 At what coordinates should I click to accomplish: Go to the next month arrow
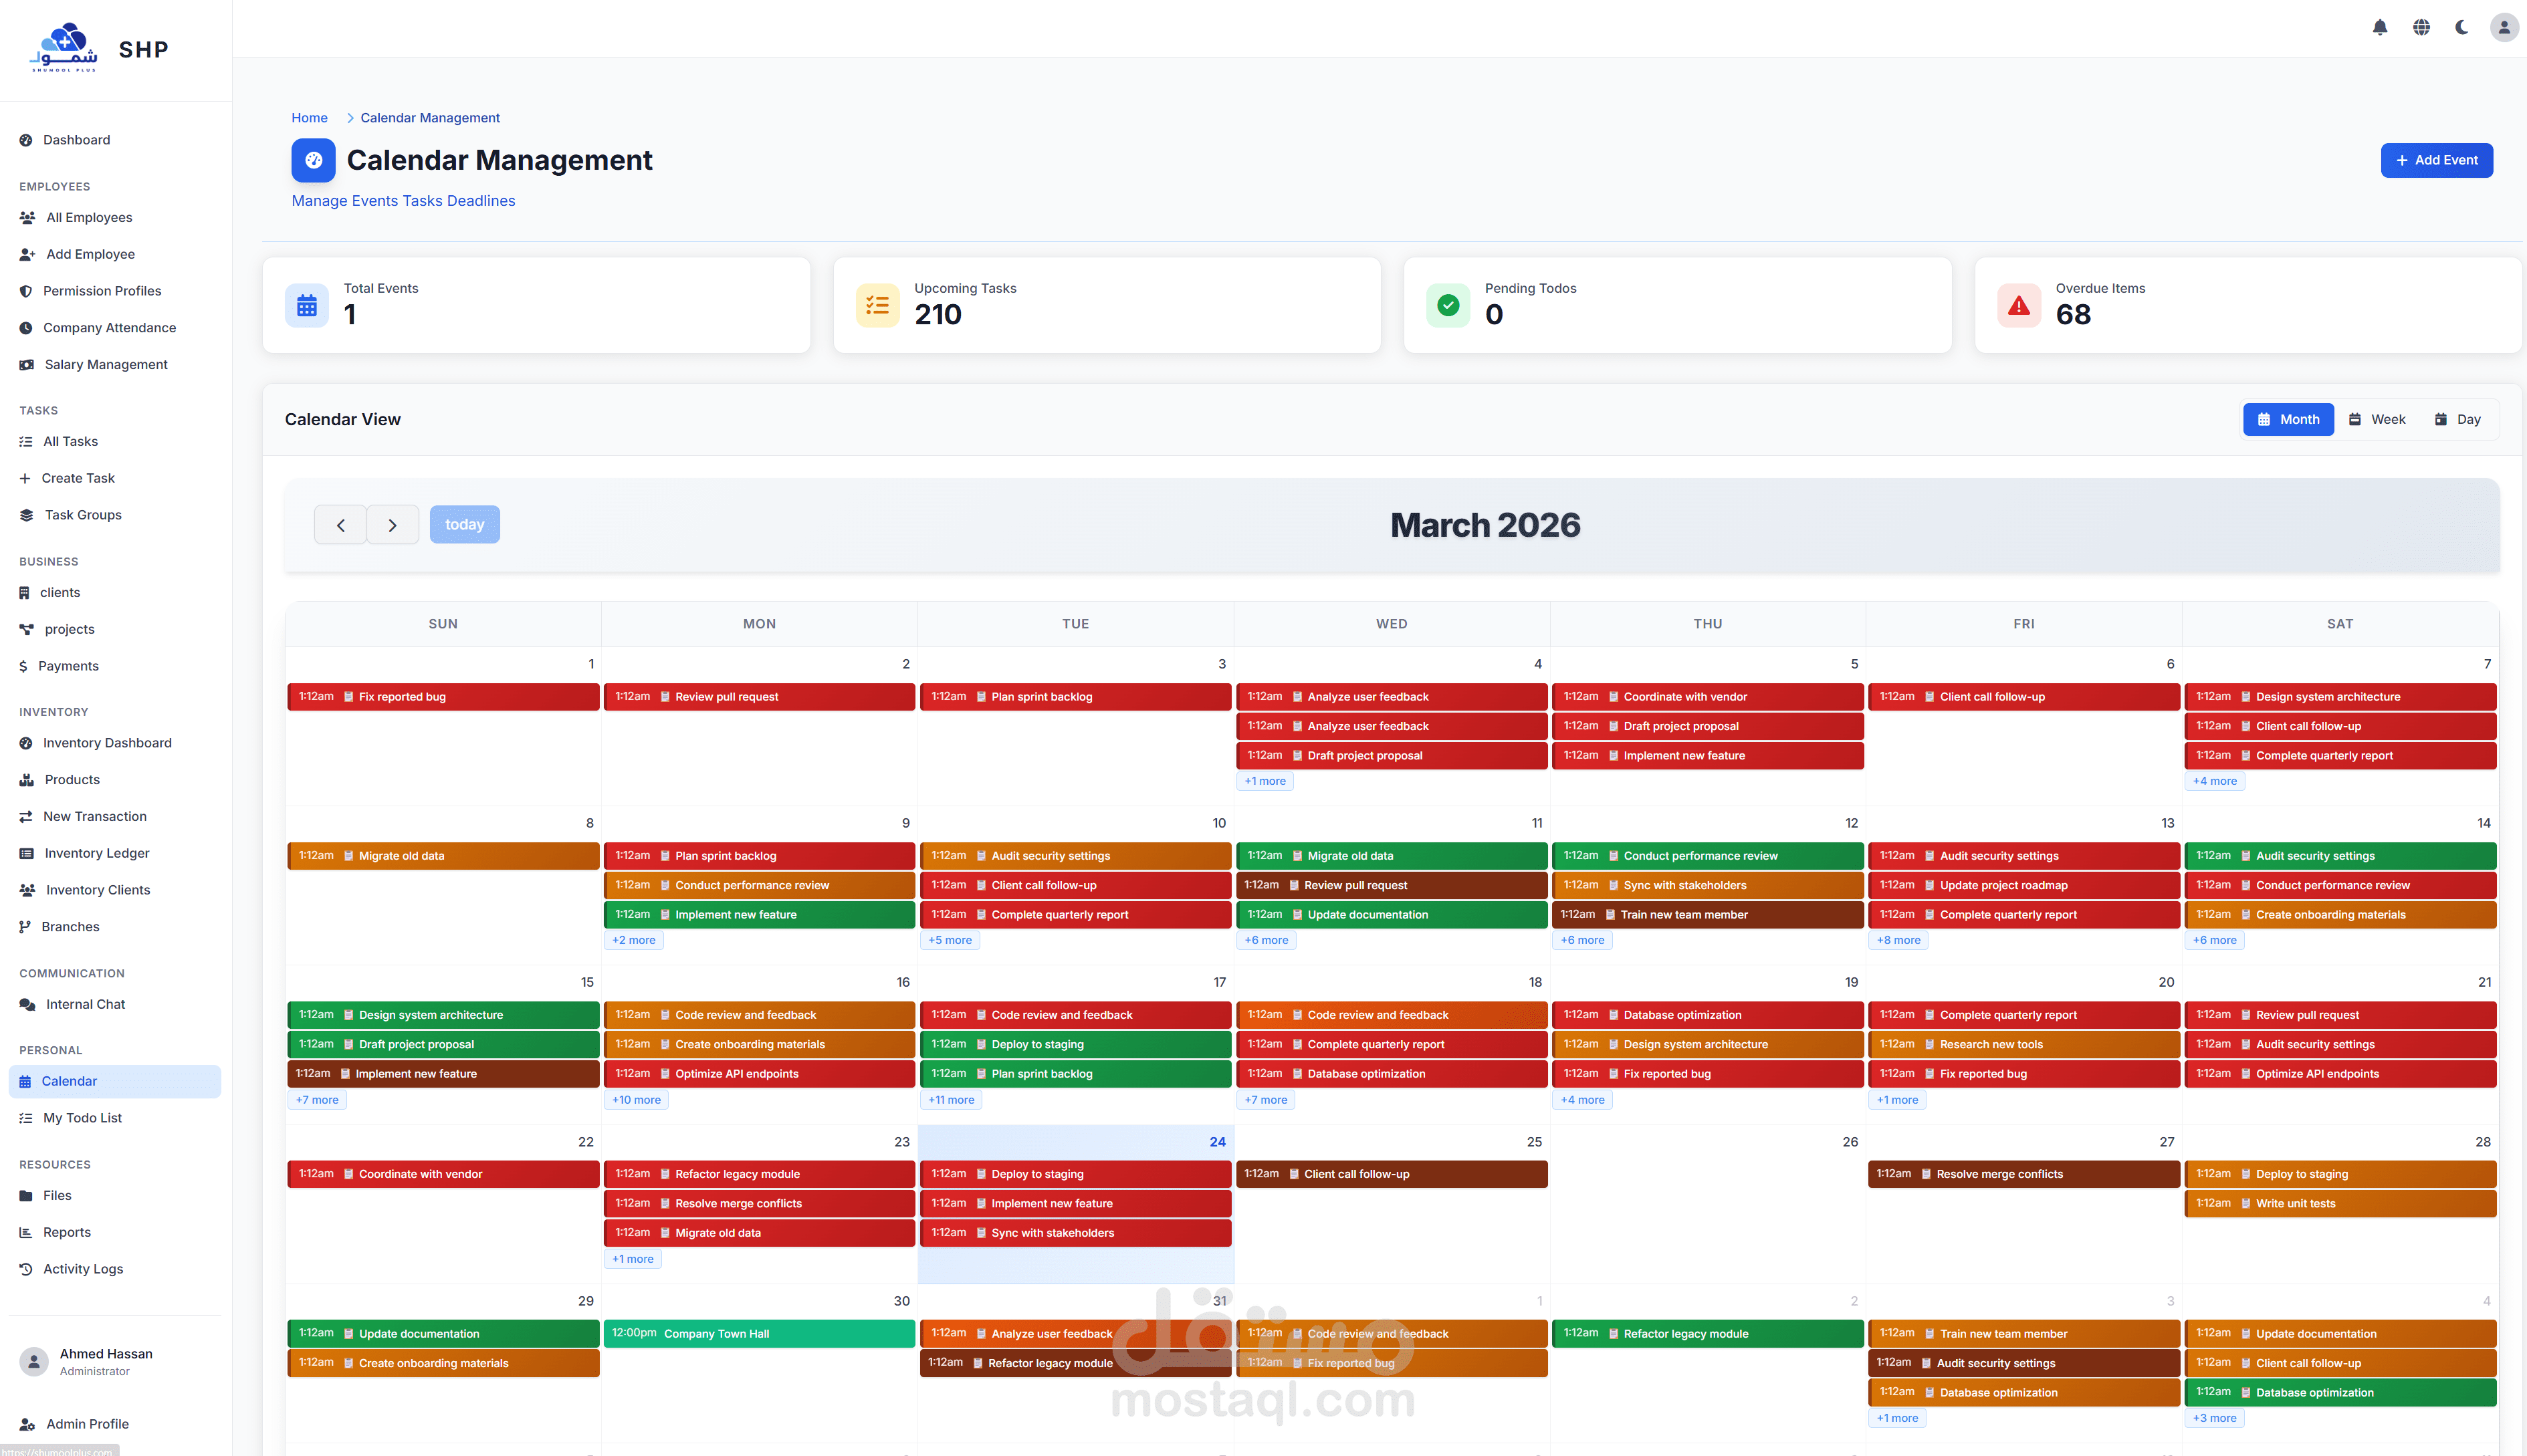pyautogui.click(x=392, y=525)
